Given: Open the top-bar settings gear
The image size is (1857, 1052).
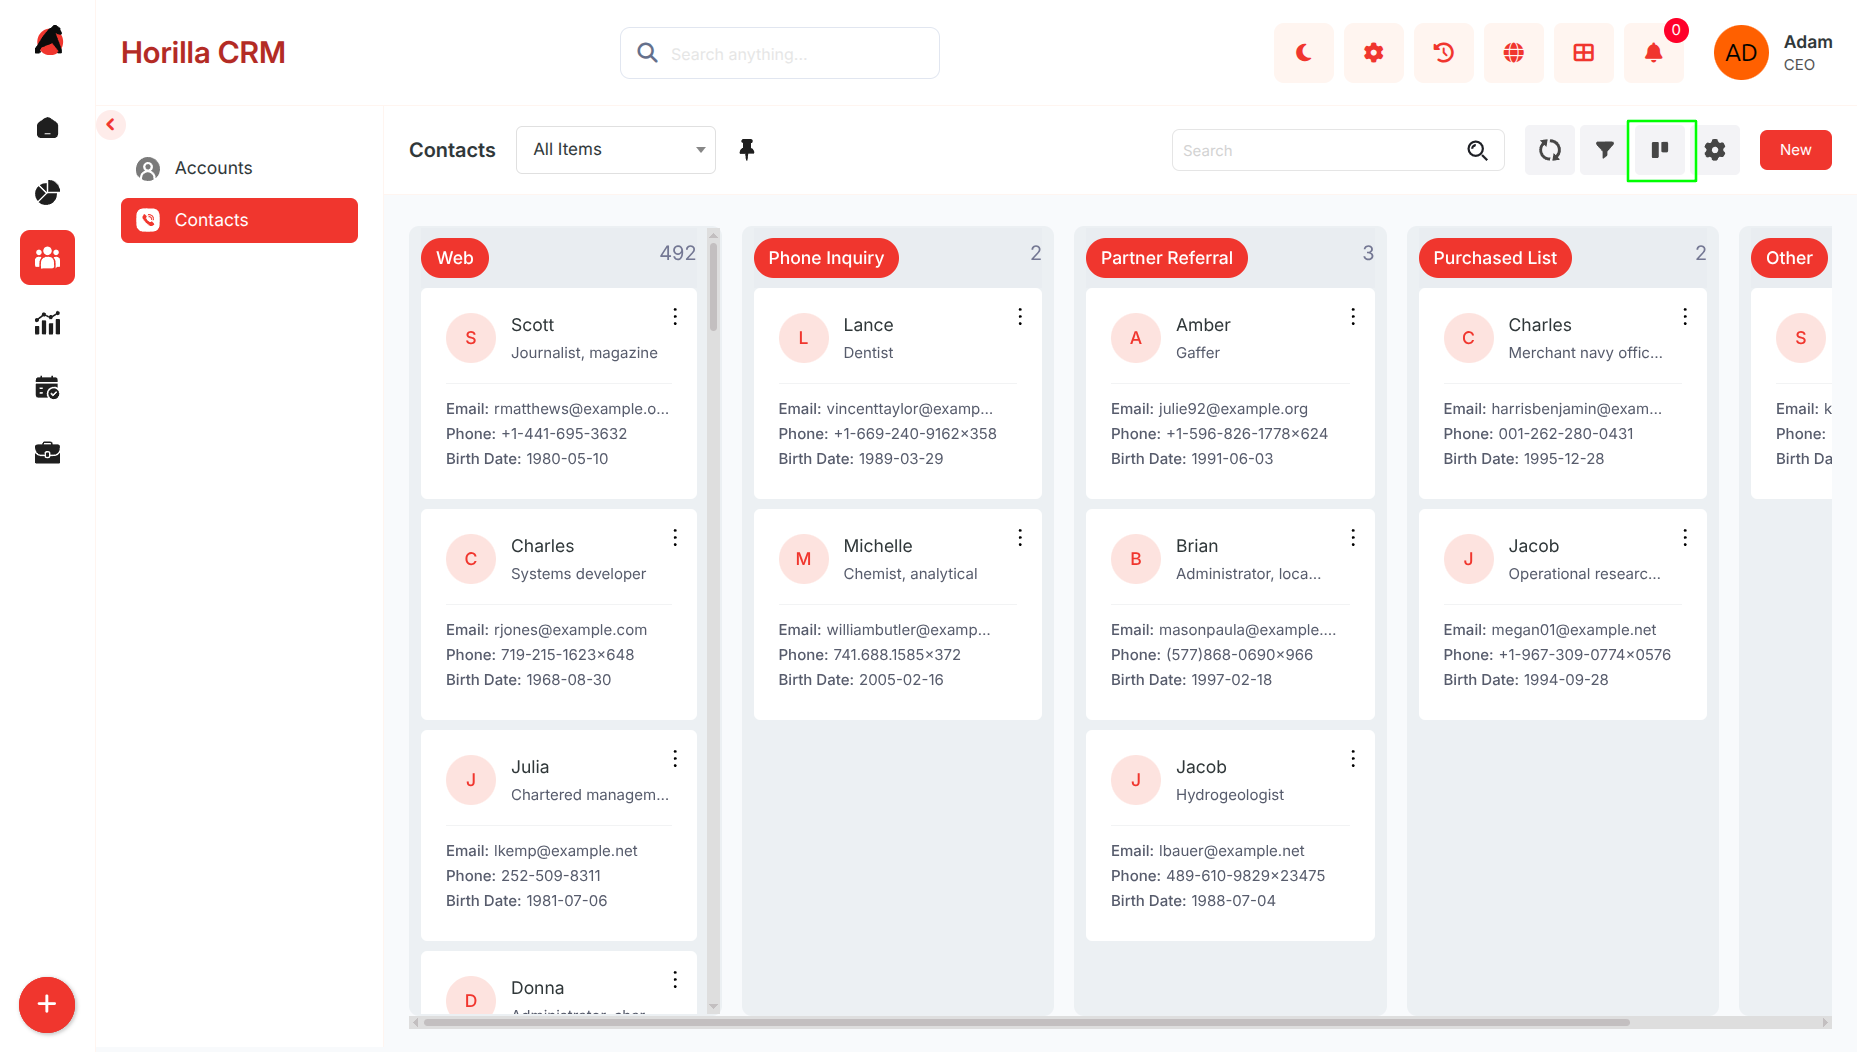Looking at the screenshot, I should point(1373,53).
